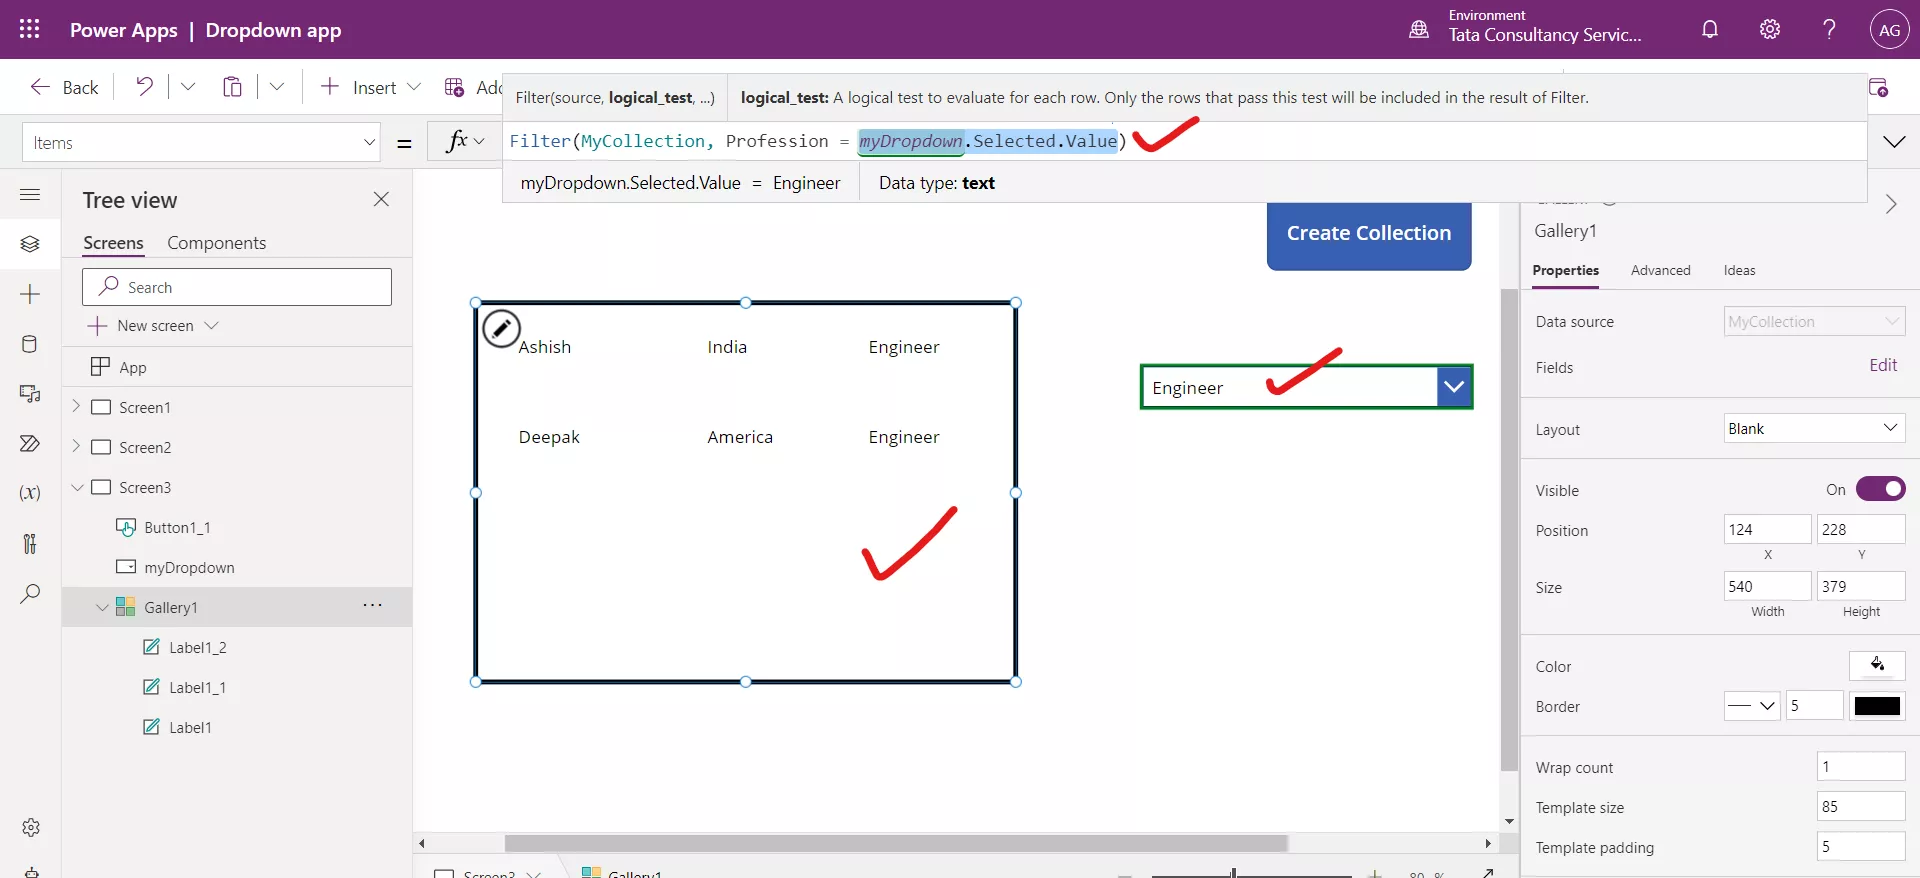Open the hamburger menu in left rail
Viewport: 1920px width, 878px height.
pyautogui.click(x=30, y=194)
